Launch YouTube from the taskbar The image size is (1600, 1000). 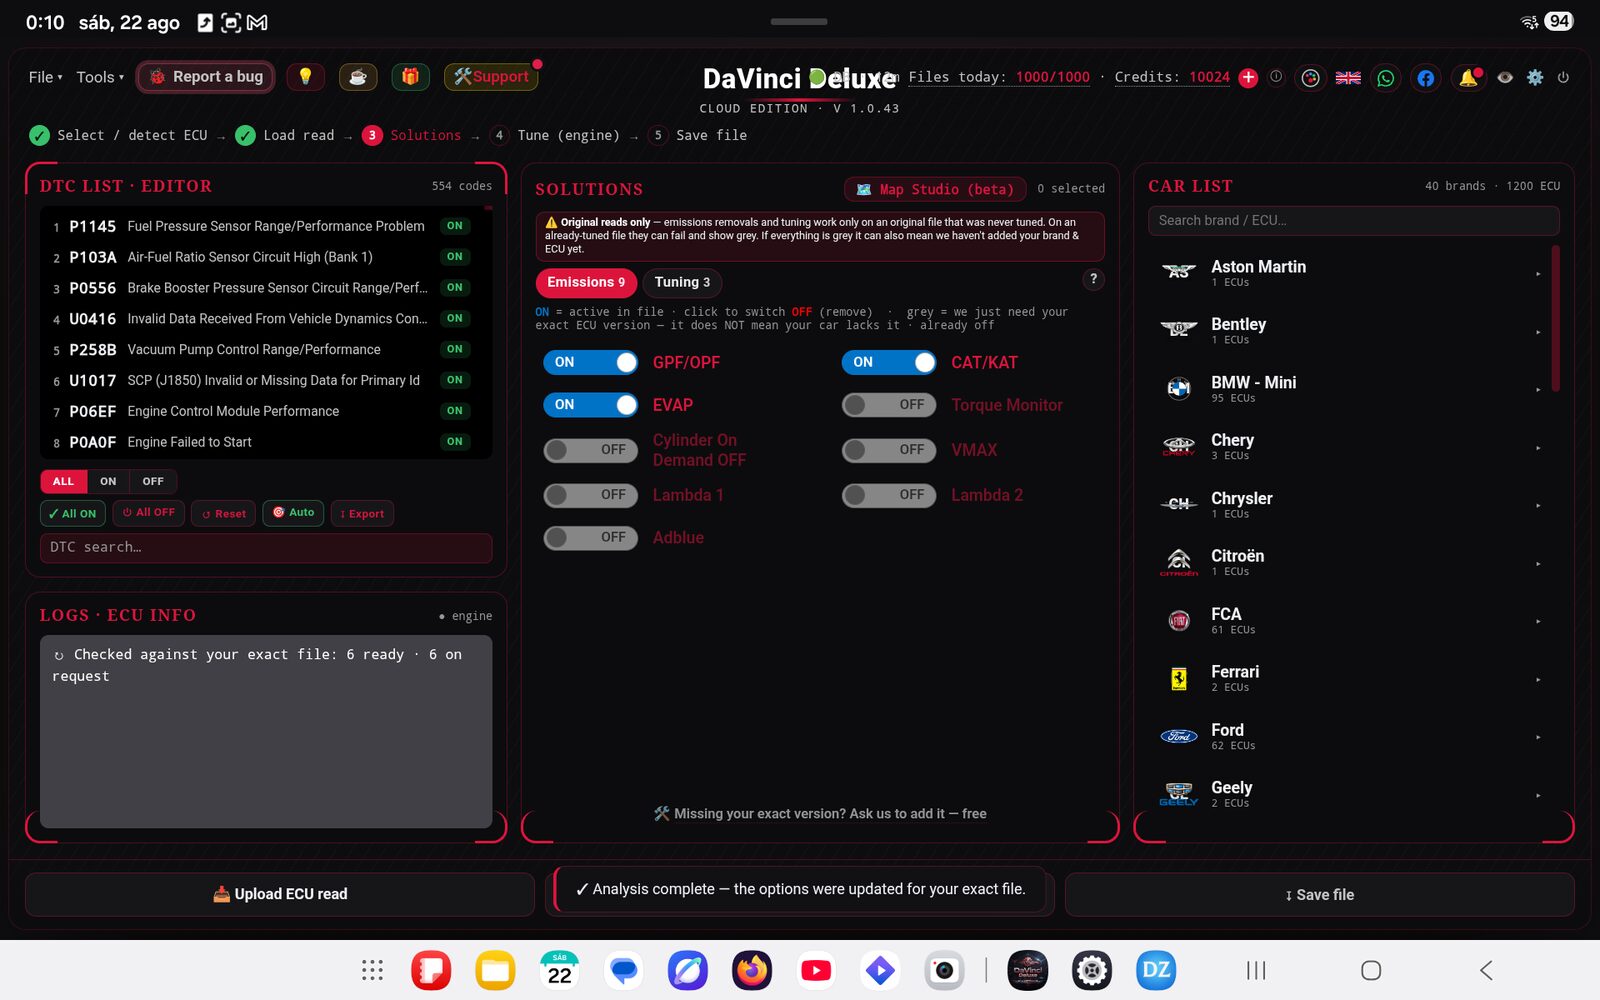coord(816,970)
